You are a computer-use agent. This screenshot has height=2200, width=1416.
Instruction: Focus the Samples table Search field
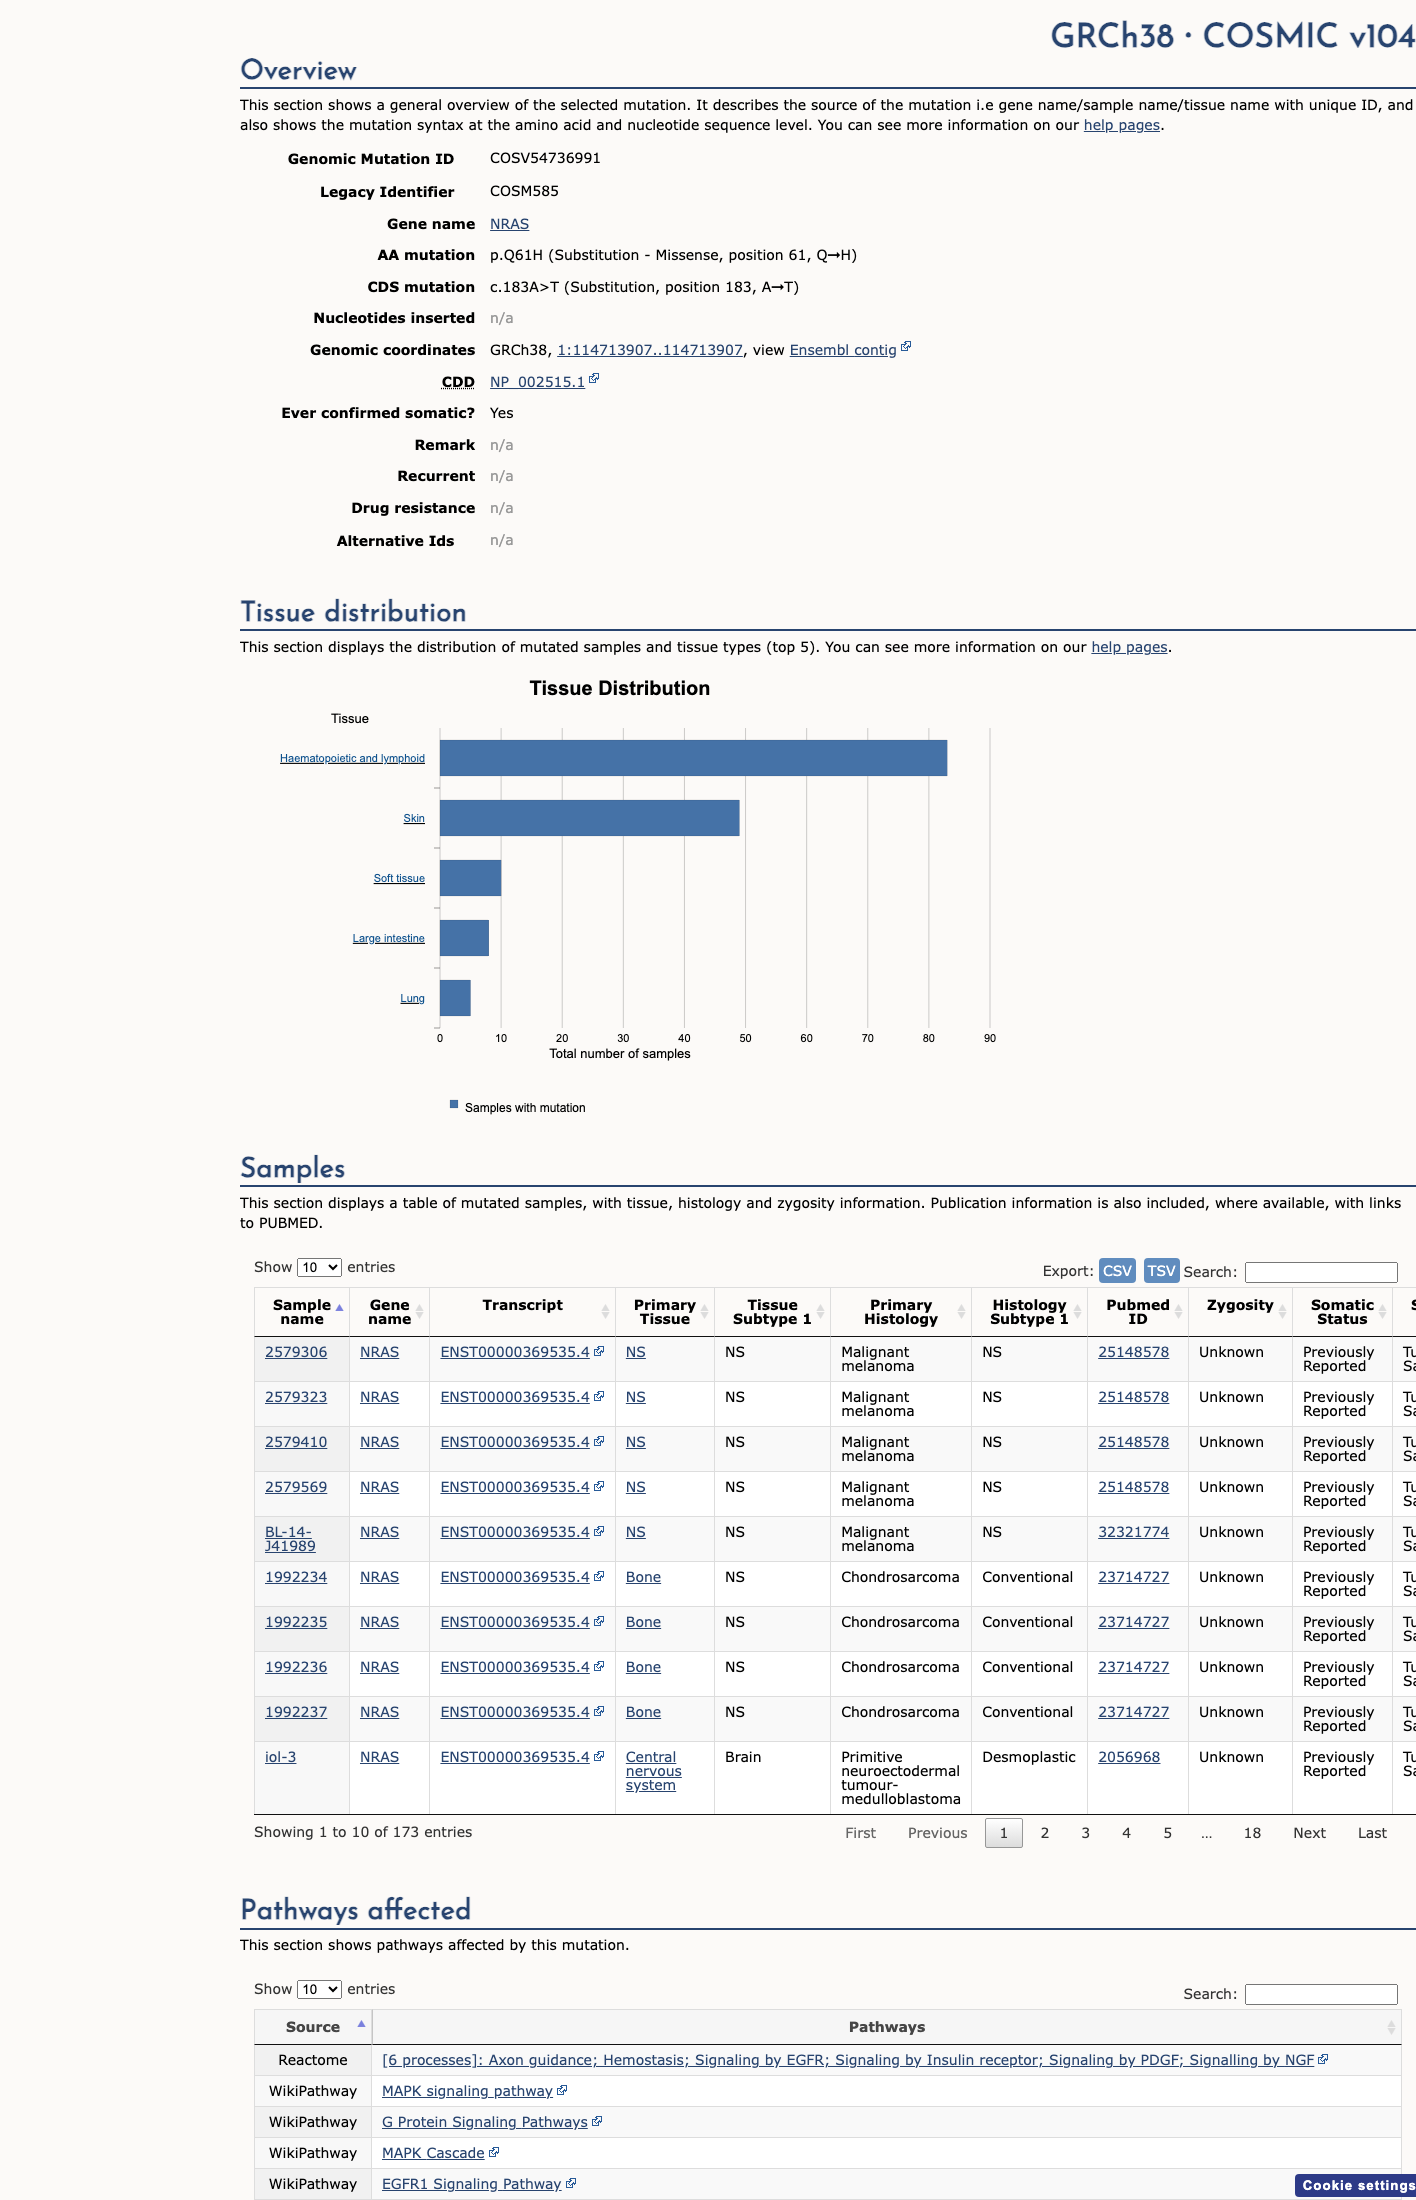tap(1321, 1272)
